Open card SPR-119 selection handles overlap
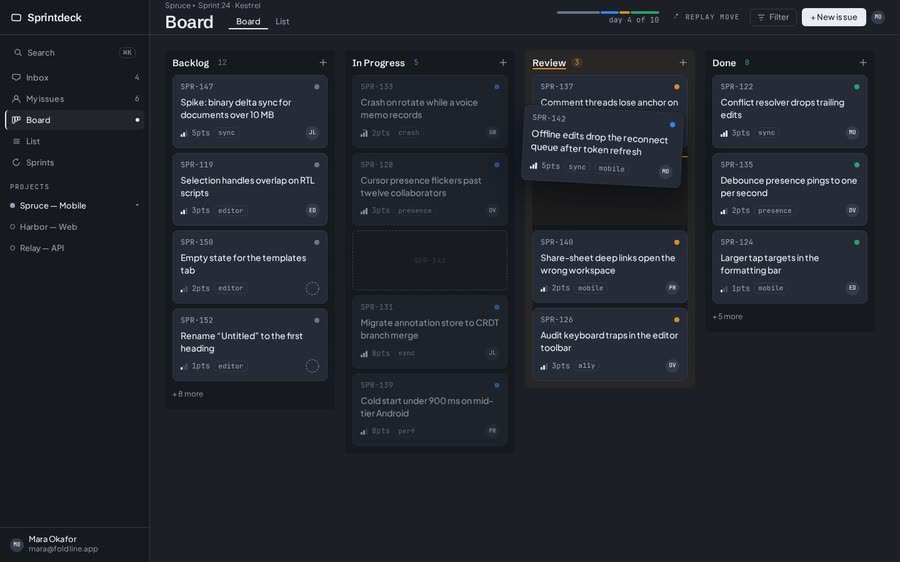The image size is (900, 562). click(250, 189)
